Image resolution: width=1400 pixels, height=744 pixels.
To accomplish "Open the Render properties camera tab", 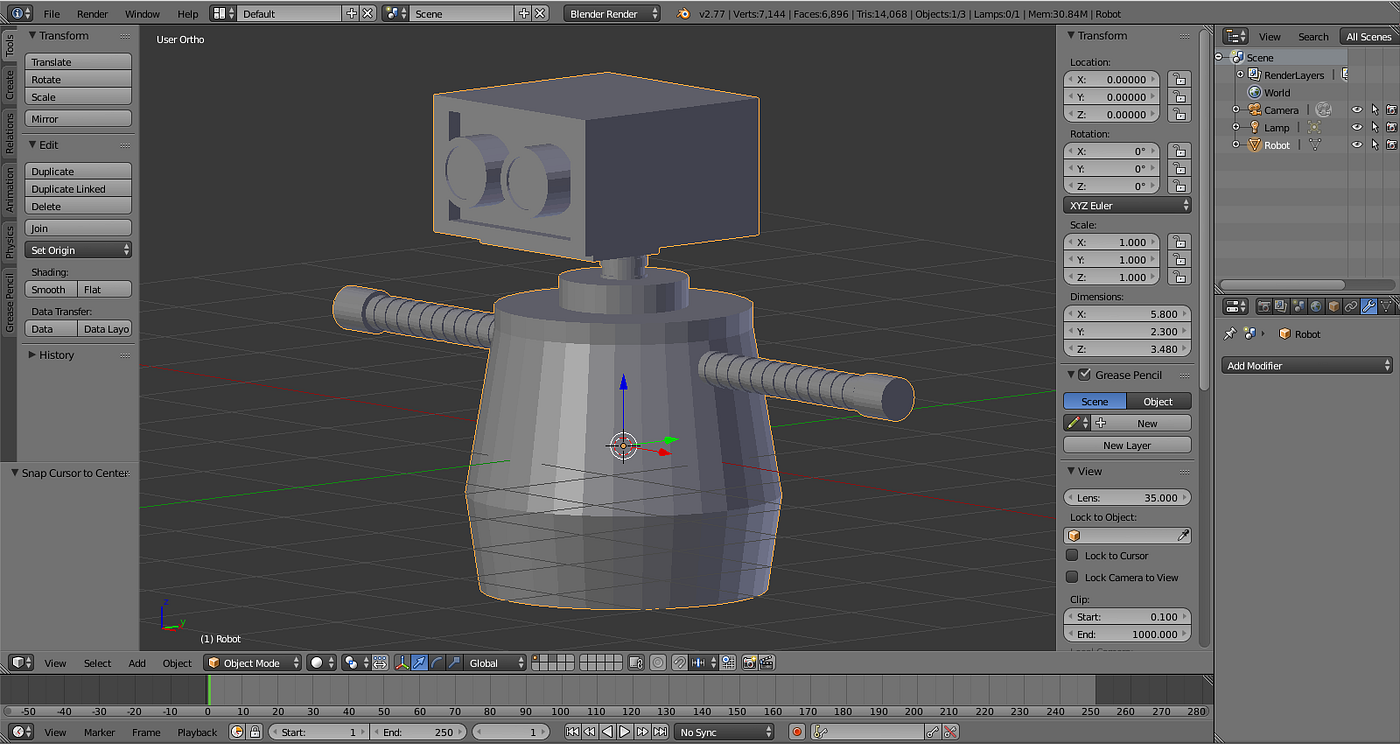I will coord(1264,306).
